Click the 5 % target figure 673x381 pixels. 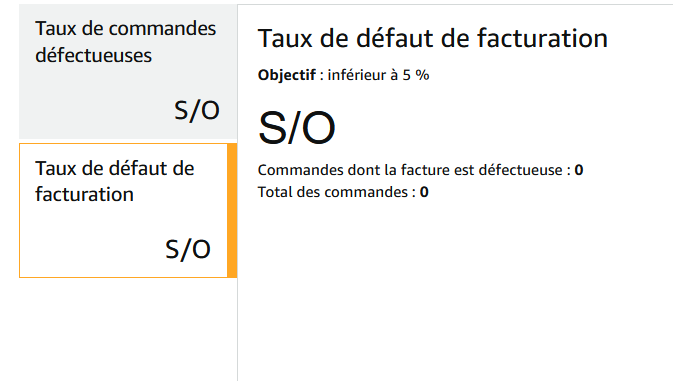click(x=416, y=75)
